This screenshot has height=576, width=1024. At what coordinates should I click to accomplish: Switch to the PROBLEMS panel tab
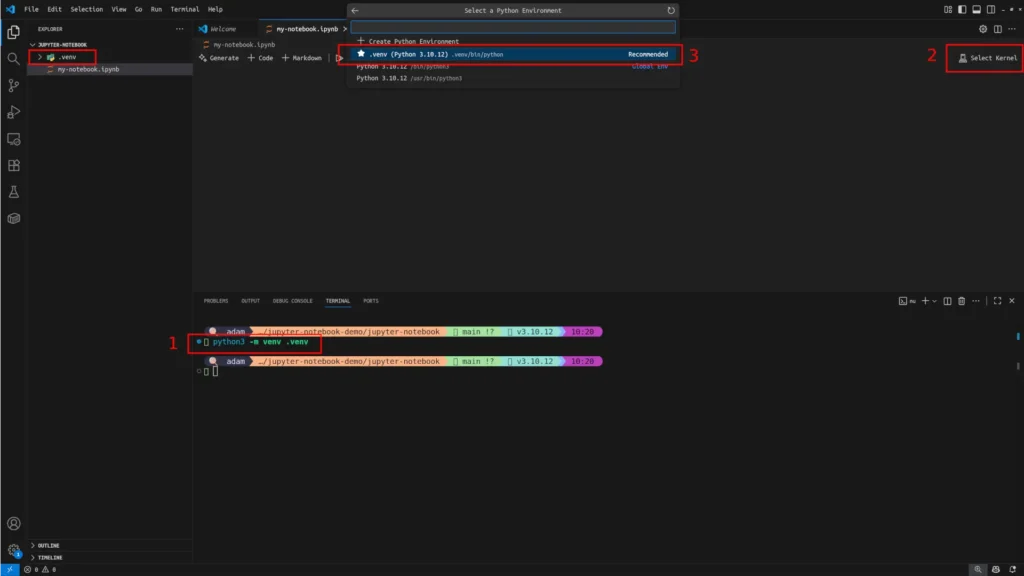(216, 301)
